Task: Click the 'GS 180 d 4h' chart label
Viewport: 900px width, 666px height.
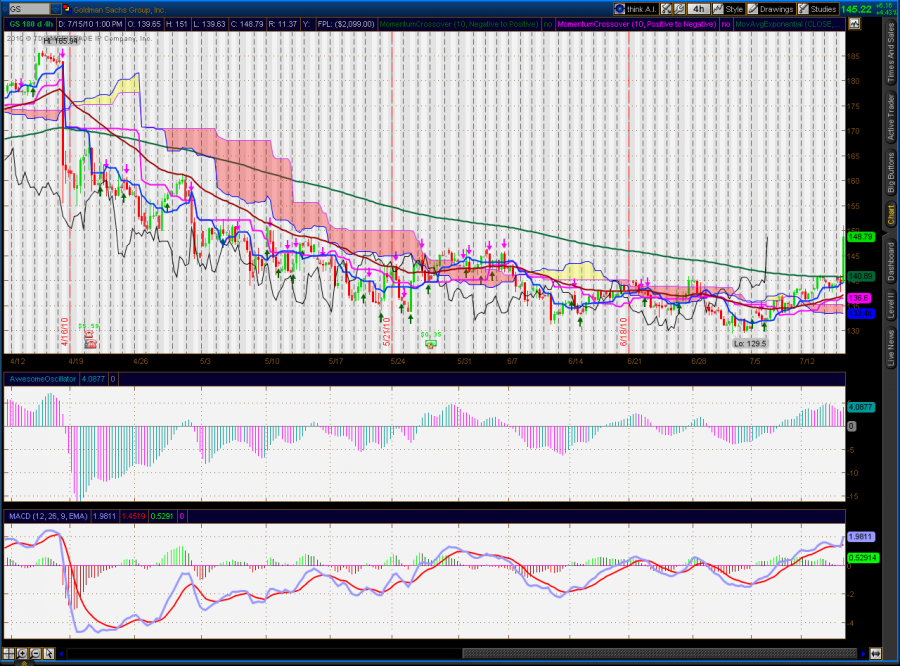Action: pos(32,24)
